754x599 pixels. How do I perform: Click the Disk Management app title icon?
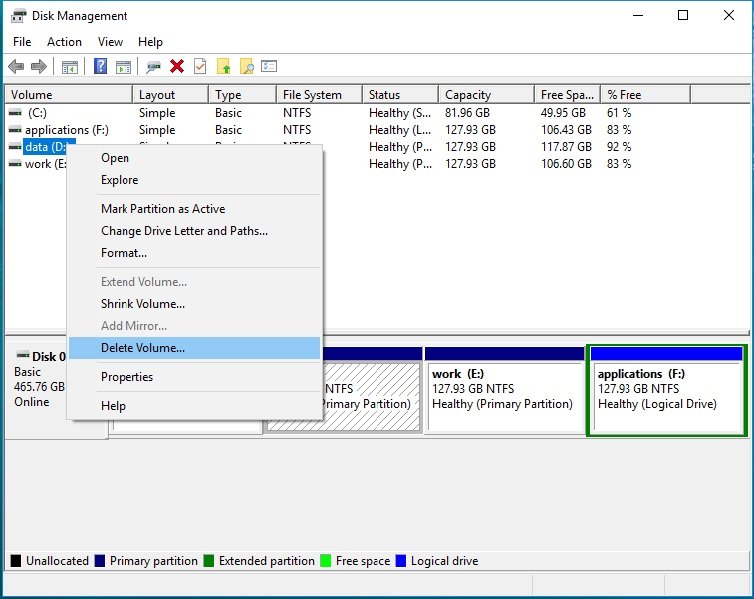[x=18, y=16]
